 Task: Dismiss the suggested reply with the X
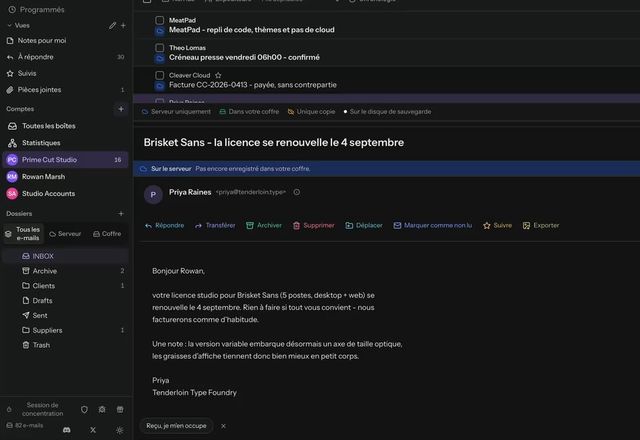pyautogui.click(x=223, y=426)
